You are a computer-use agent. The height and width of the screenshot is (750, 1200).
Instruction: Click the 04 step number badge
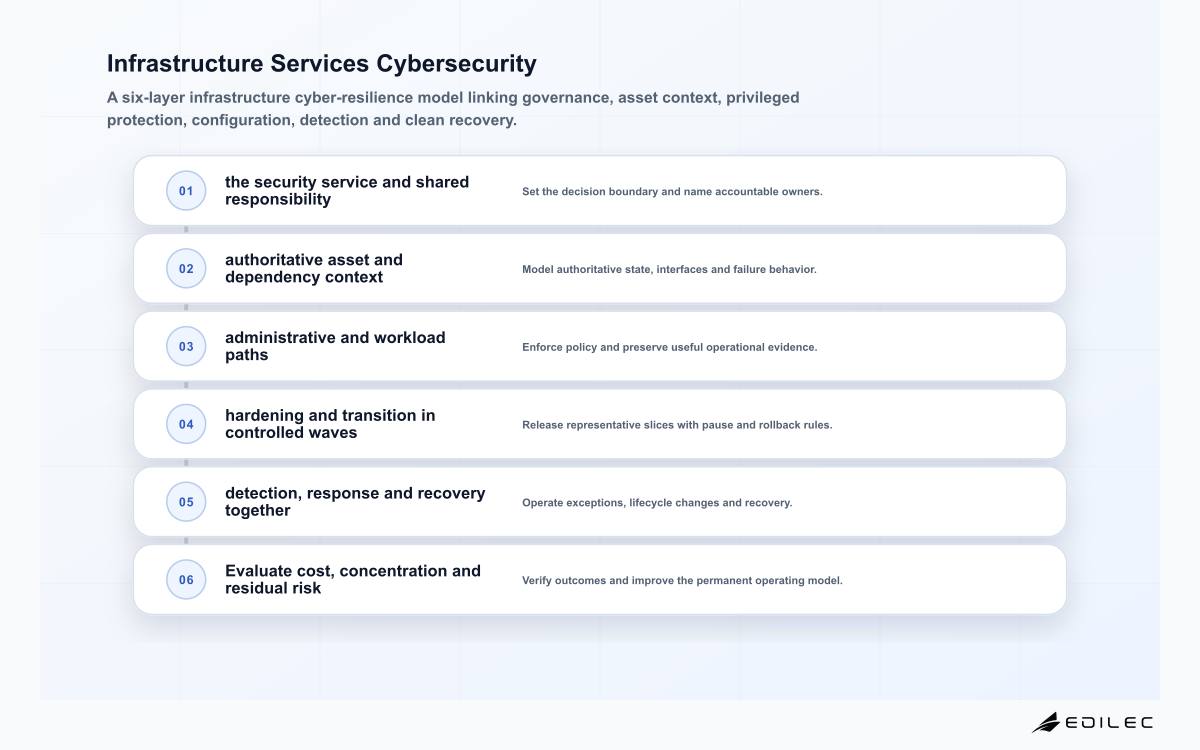point(186,424)
